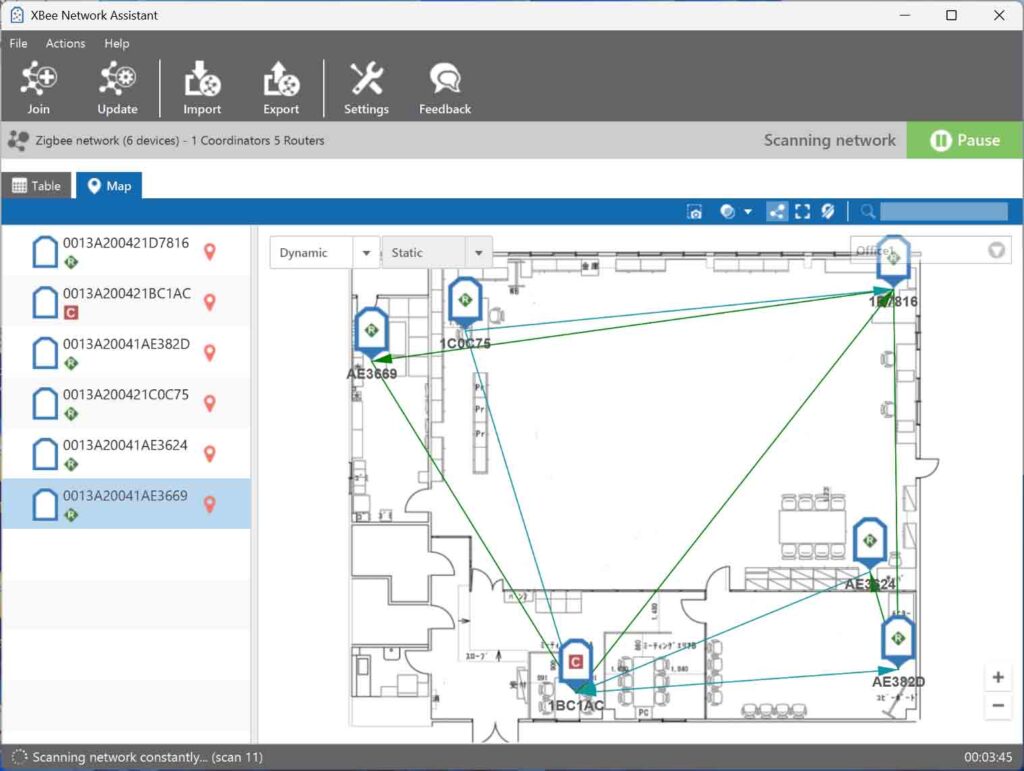Switch to the Table tab
The image size is (1024, 771).
[x=37, y=186]
